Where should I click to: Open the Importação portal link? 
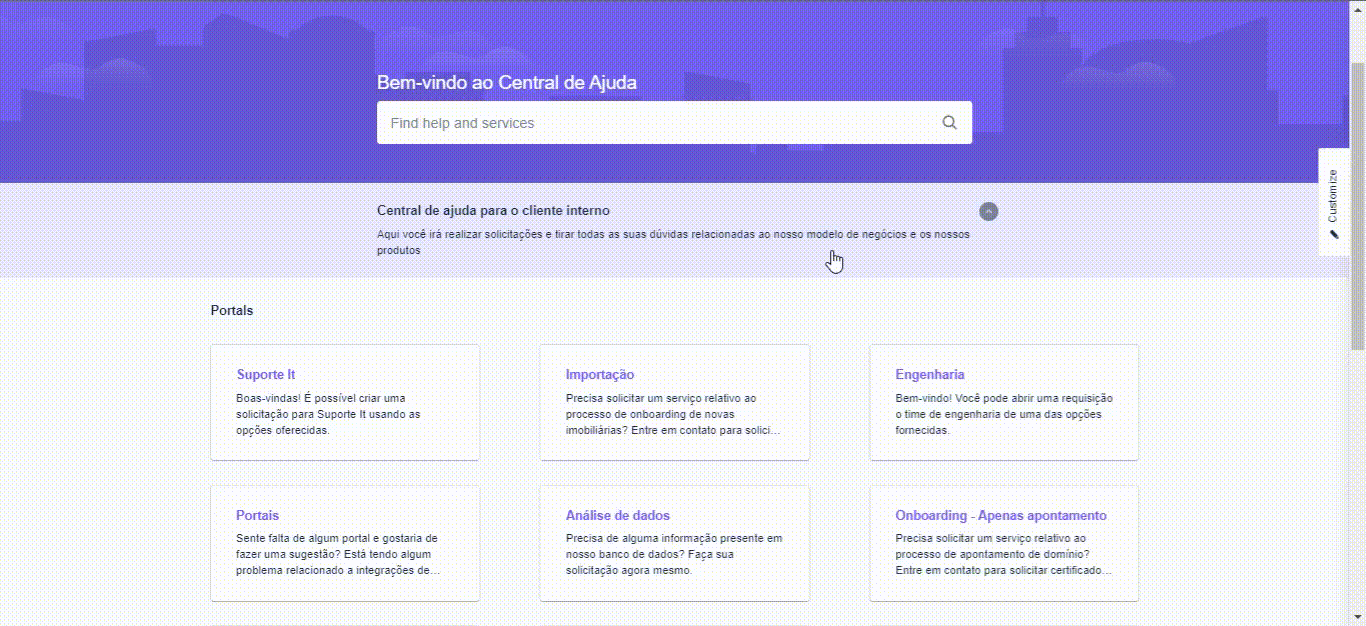point(600,375)
